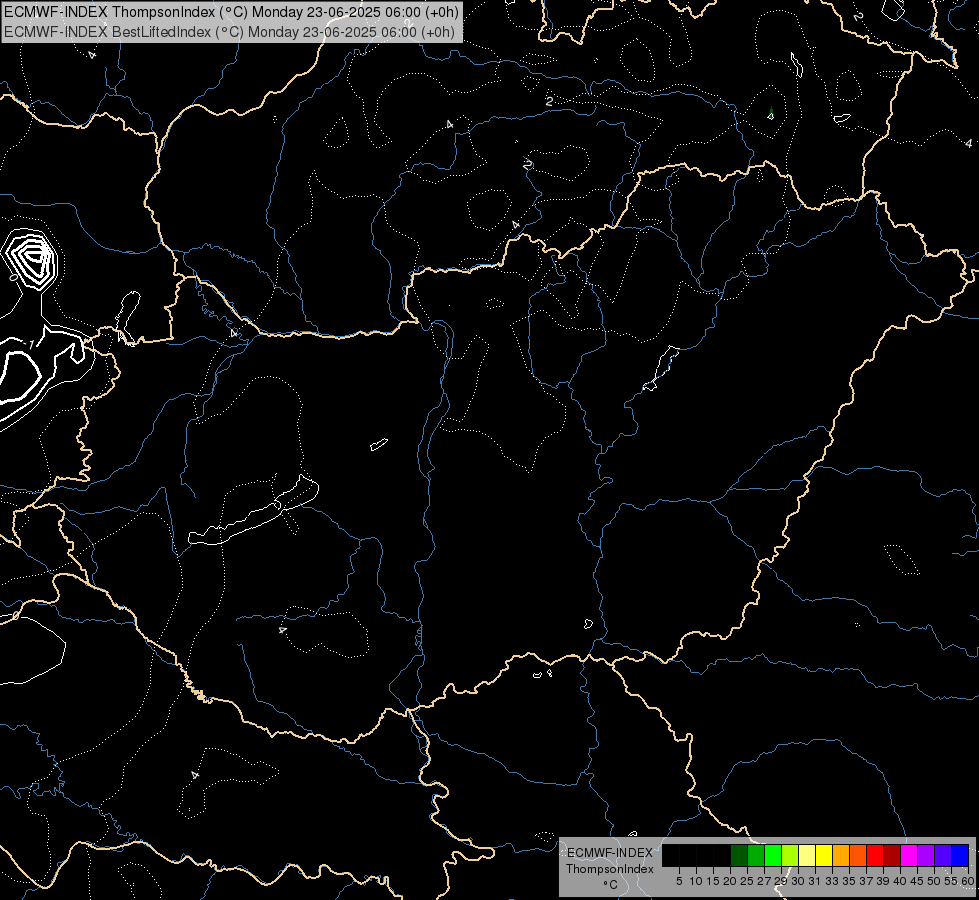Click the legend tick value 33
This screenshot has height=900, width=979.
tap(832, 881)
